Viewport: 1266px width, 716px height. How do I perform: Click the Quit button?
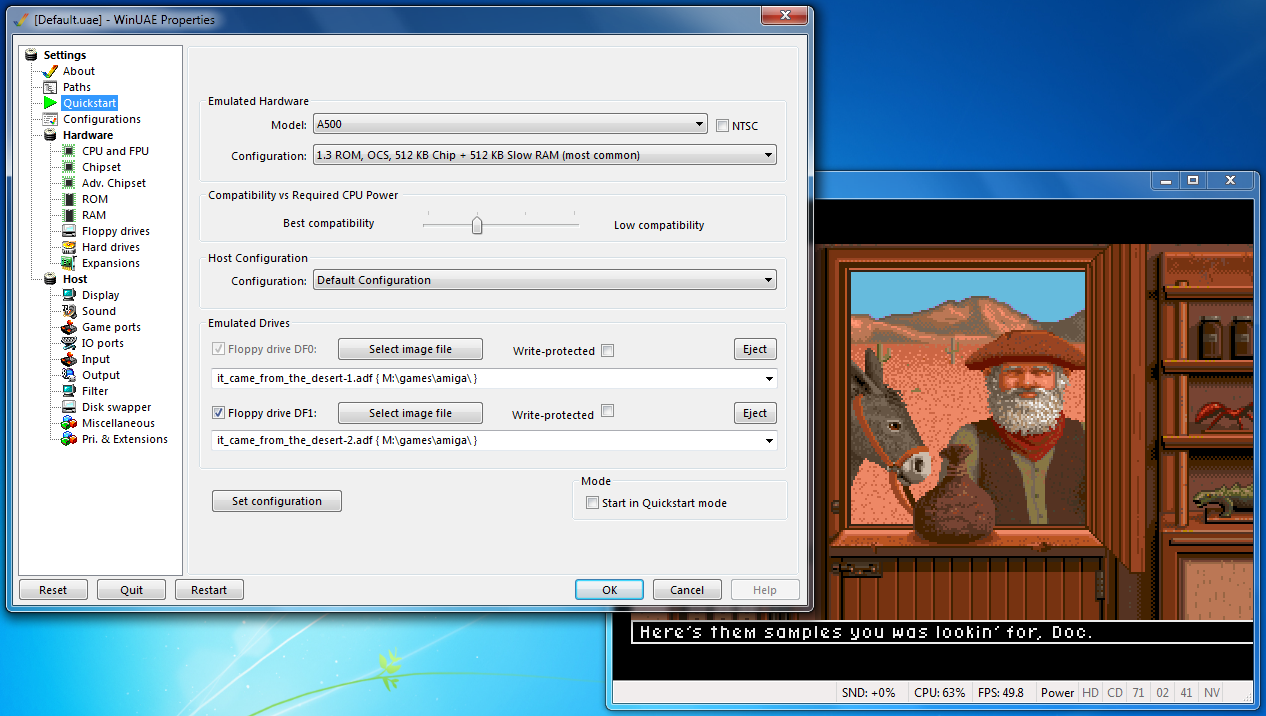[131, 590]
